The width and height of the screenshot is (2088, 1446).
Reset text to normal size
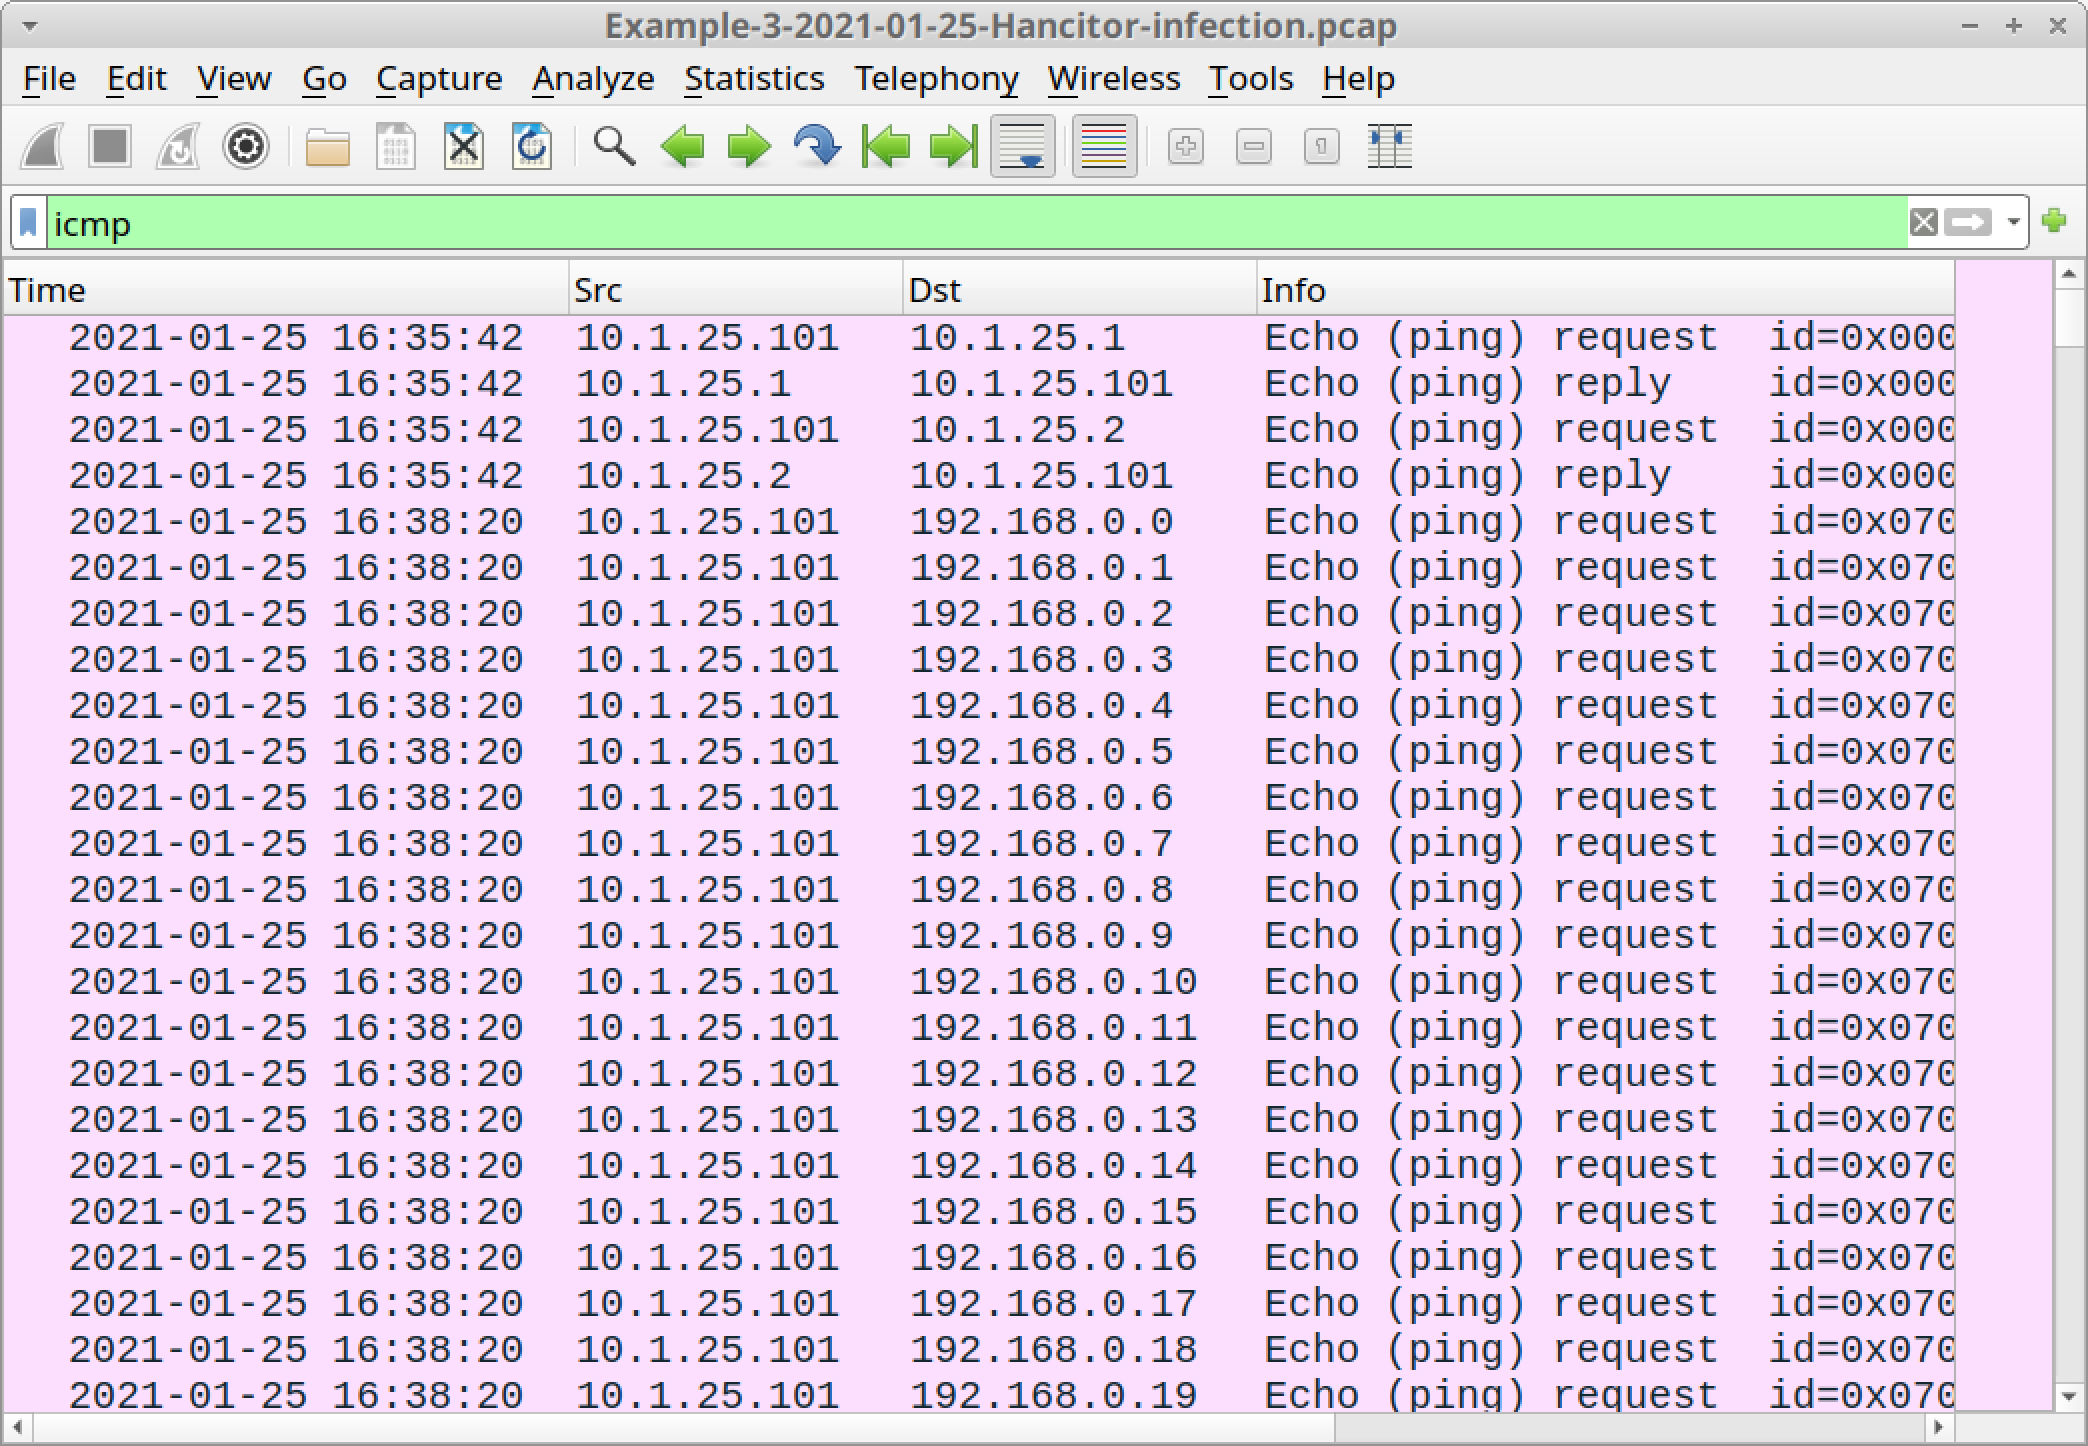[x=1322, y=147]
